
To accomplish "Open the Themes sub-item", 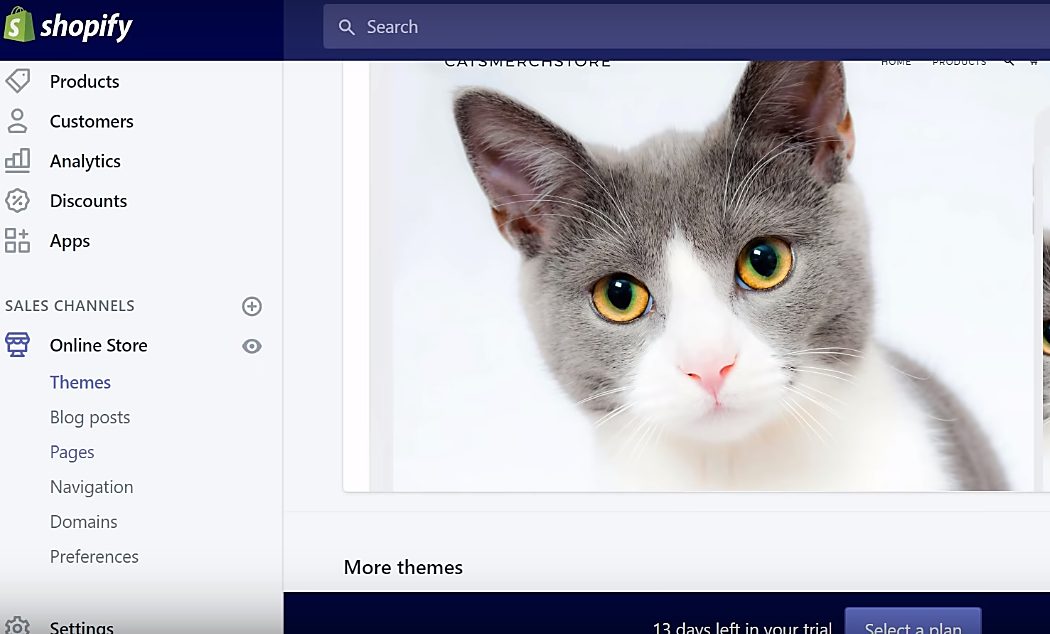I will pyautogui.click(x=80, y=382).
